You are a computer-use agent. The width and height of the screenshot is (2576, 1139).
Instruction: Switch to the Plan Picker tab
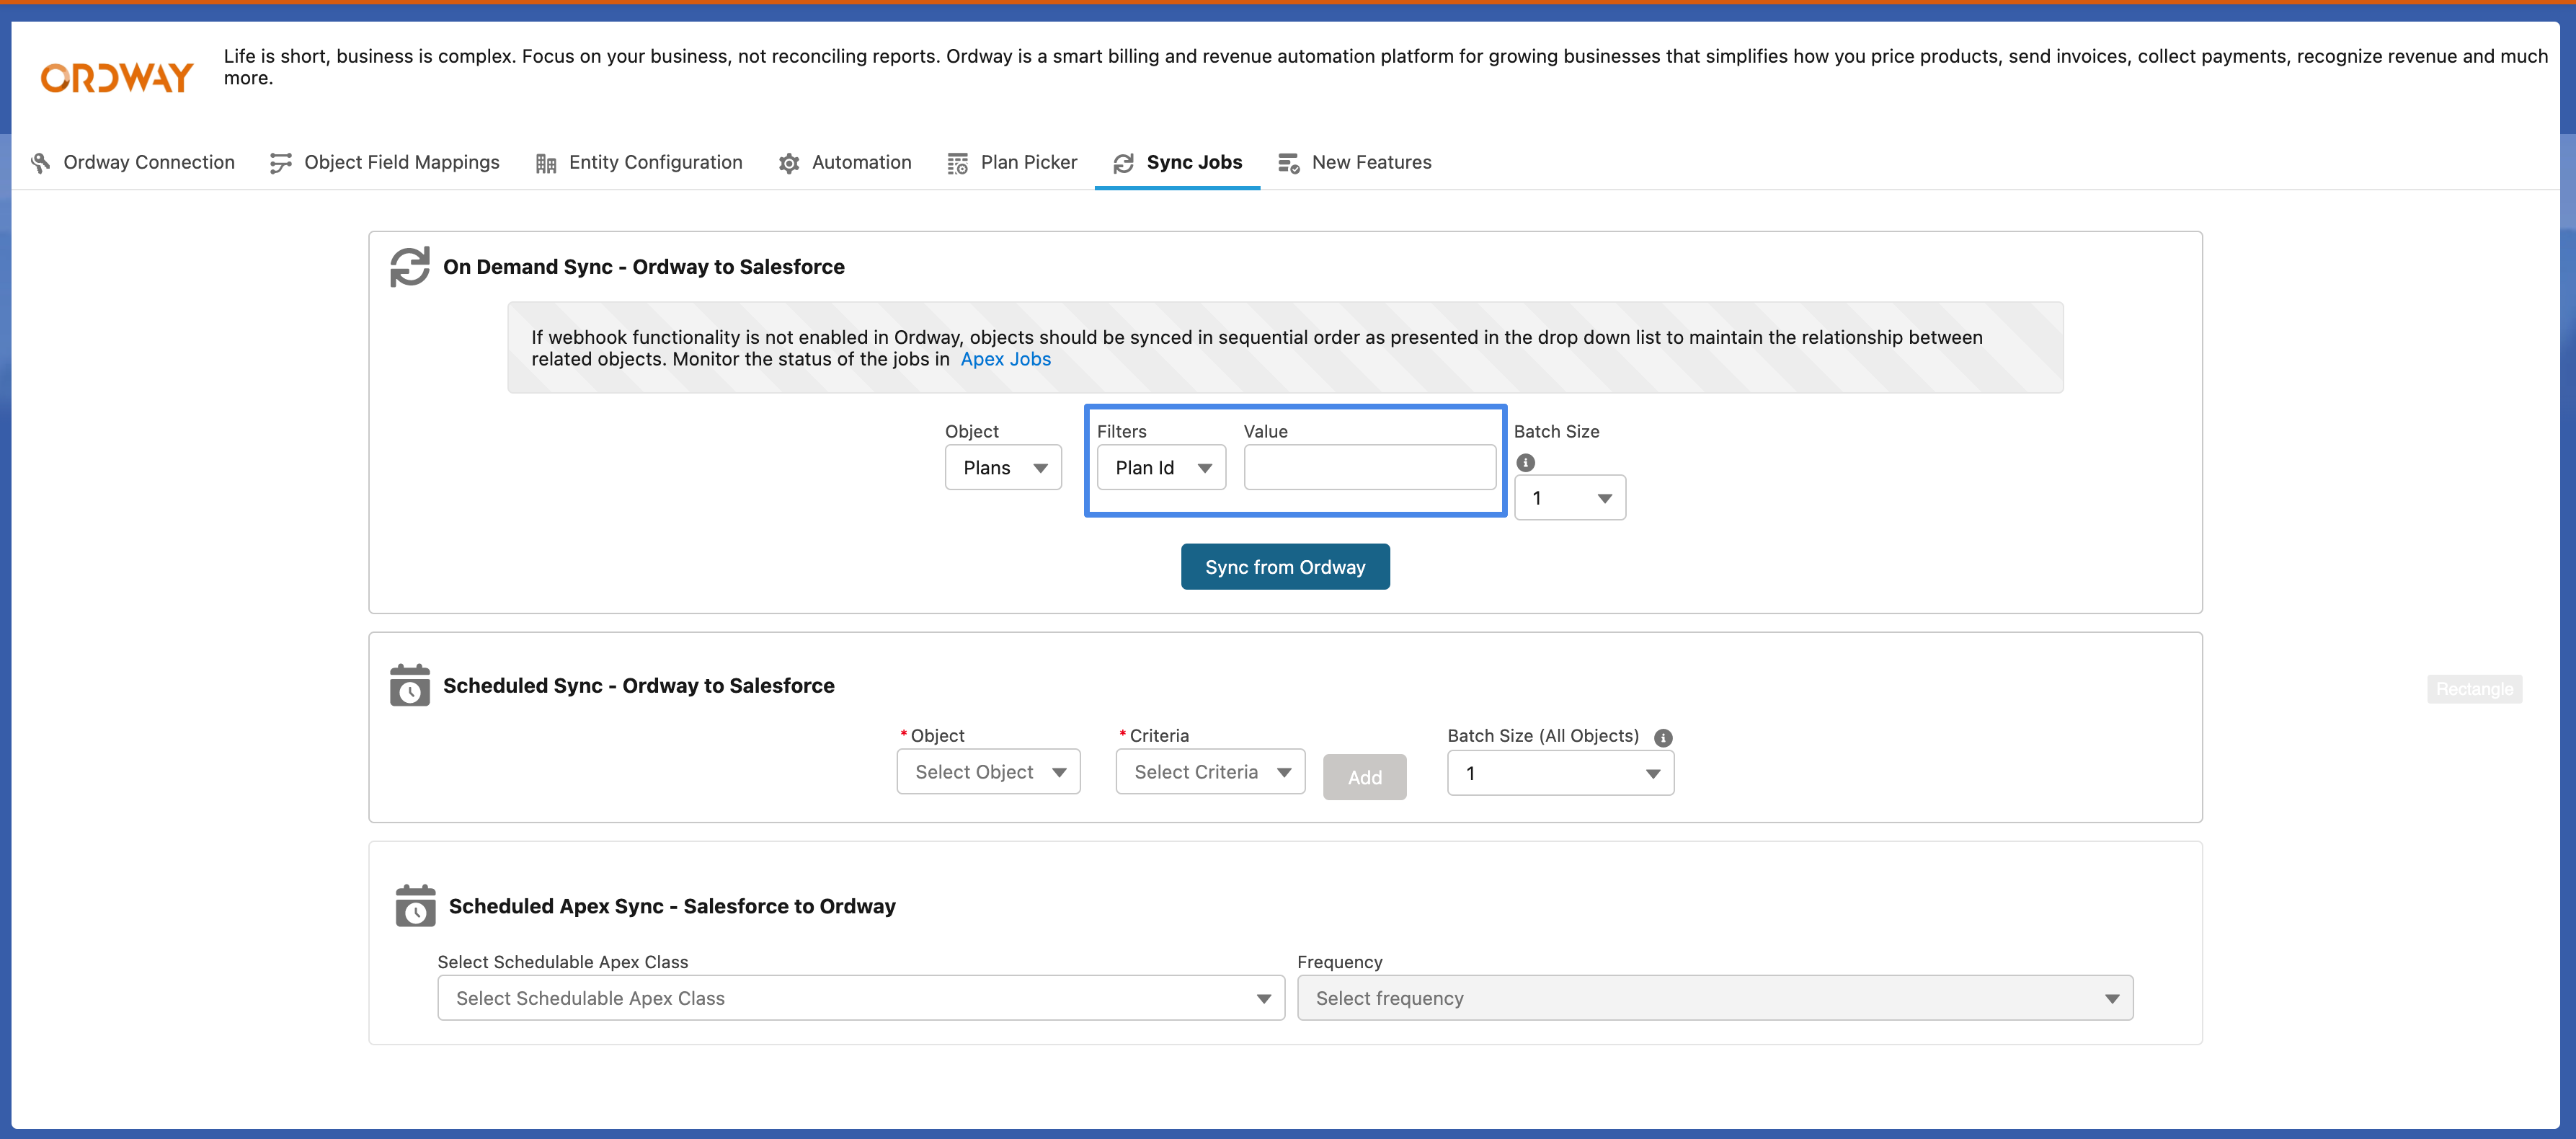tap(1012, 162)
